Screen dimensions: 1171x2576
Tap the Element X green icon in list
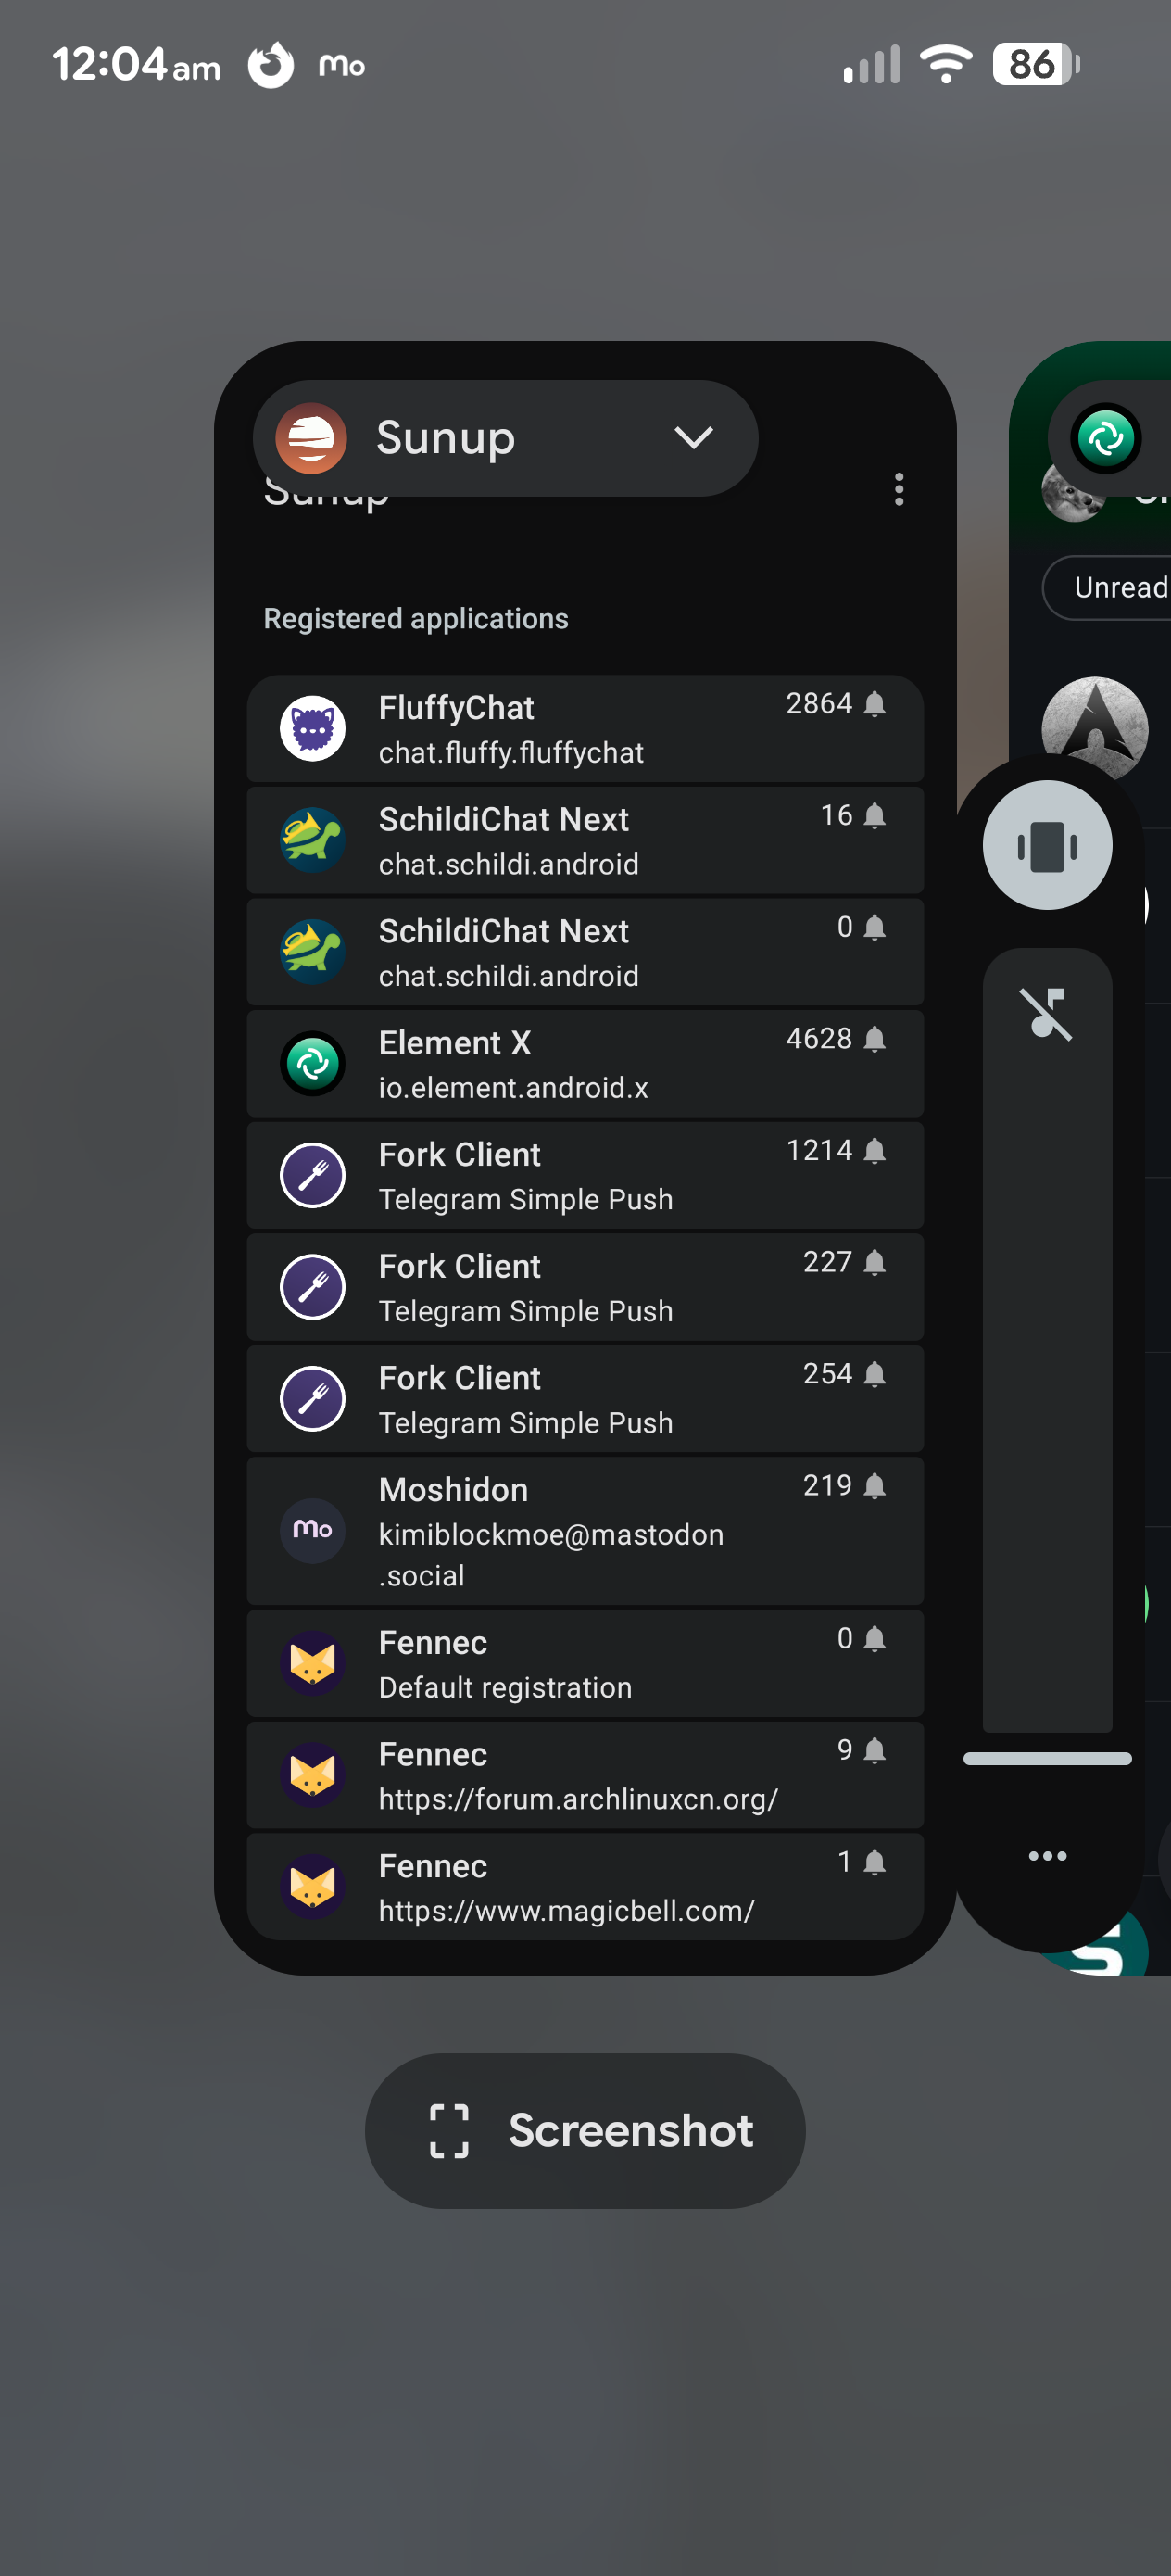313,1063
